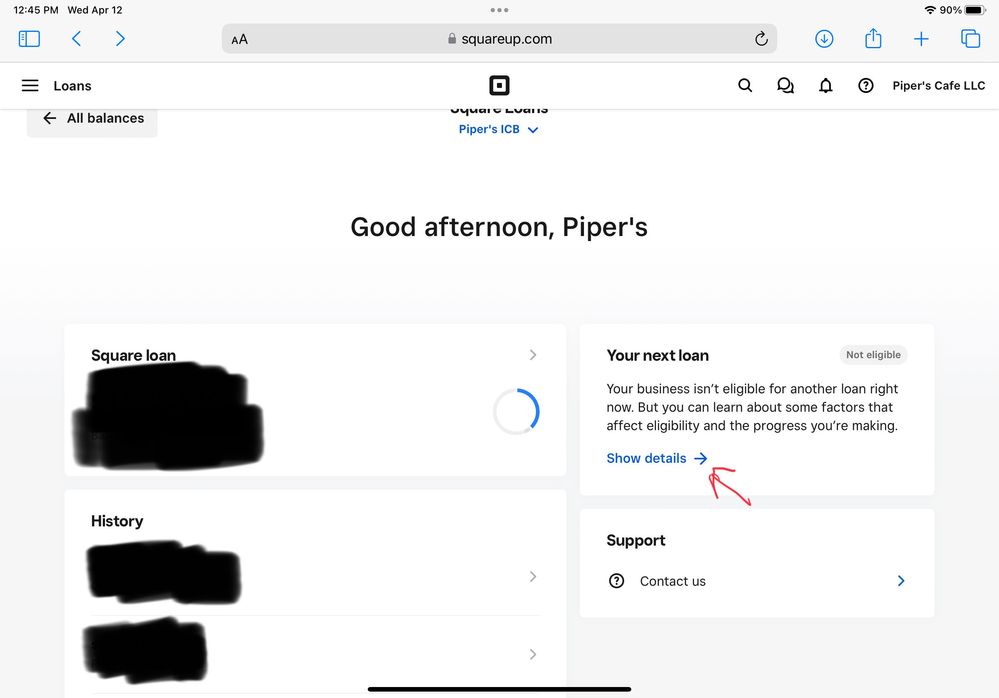The image size is (999, 698).
Task: Open the help question mark icon
Action: tap(865, 85)
